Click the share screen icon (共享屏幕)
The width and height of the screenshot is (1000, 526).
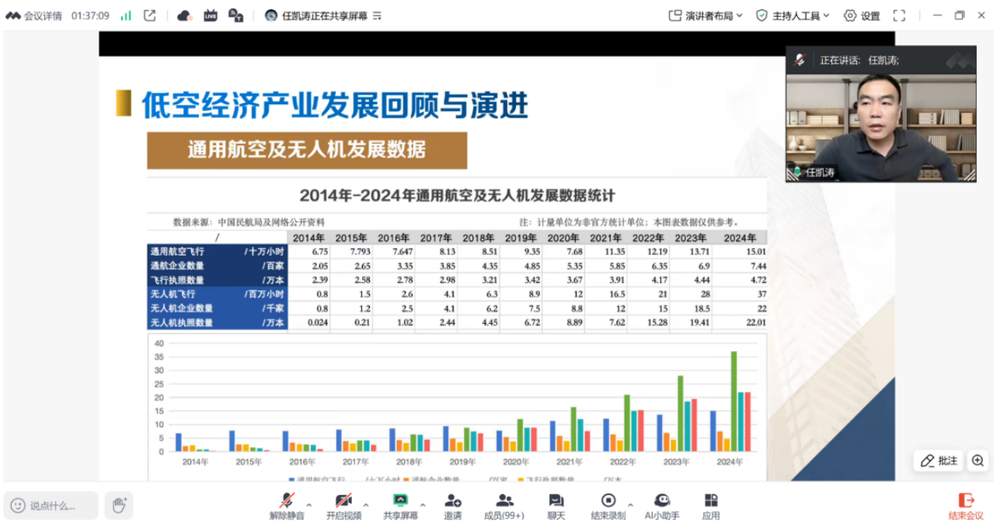(400, 501)
